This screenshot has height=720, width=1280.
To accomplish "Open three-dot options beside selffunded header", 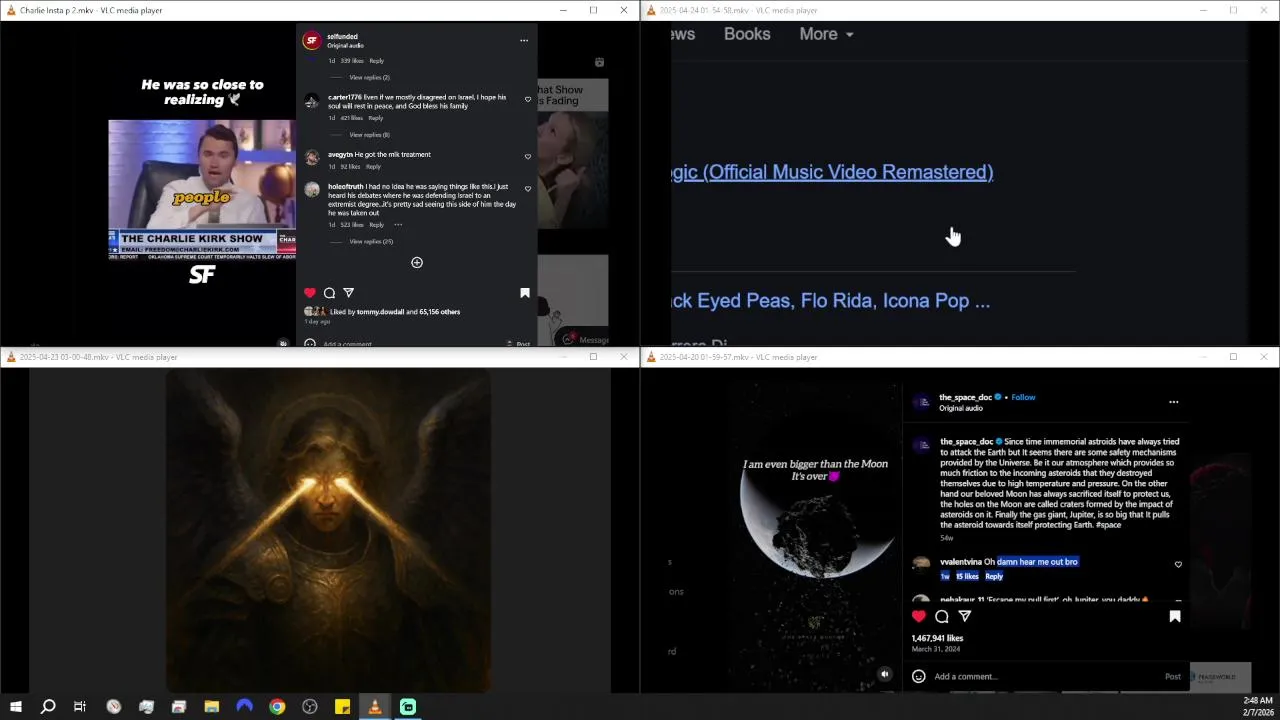I will (524, 41).
